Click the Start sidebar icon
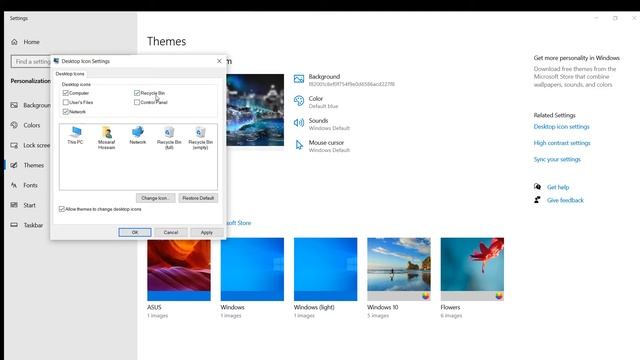The height and width of the screenshot is (360, 640). [14, 205]
